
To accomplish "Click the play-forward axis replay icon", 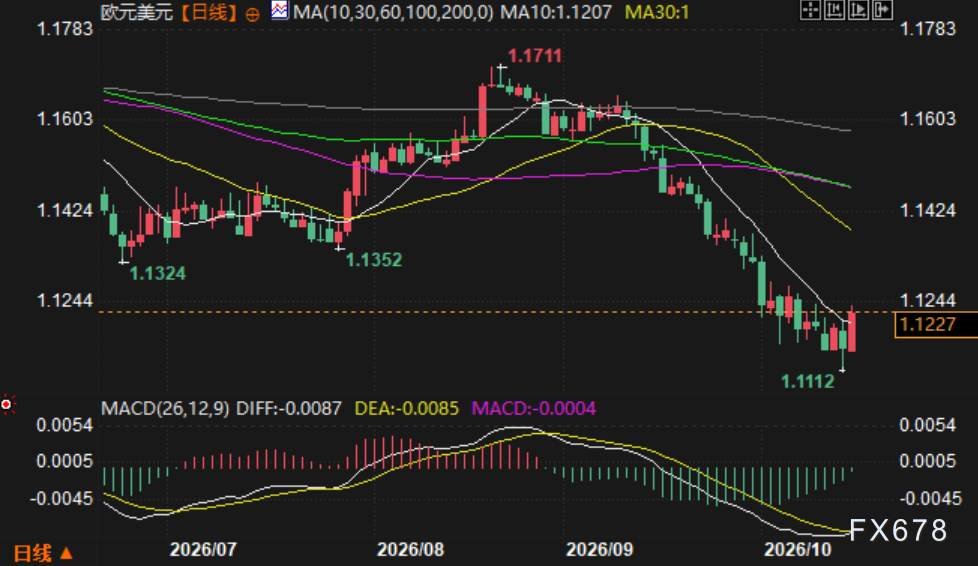I will (x=858, y=10).
